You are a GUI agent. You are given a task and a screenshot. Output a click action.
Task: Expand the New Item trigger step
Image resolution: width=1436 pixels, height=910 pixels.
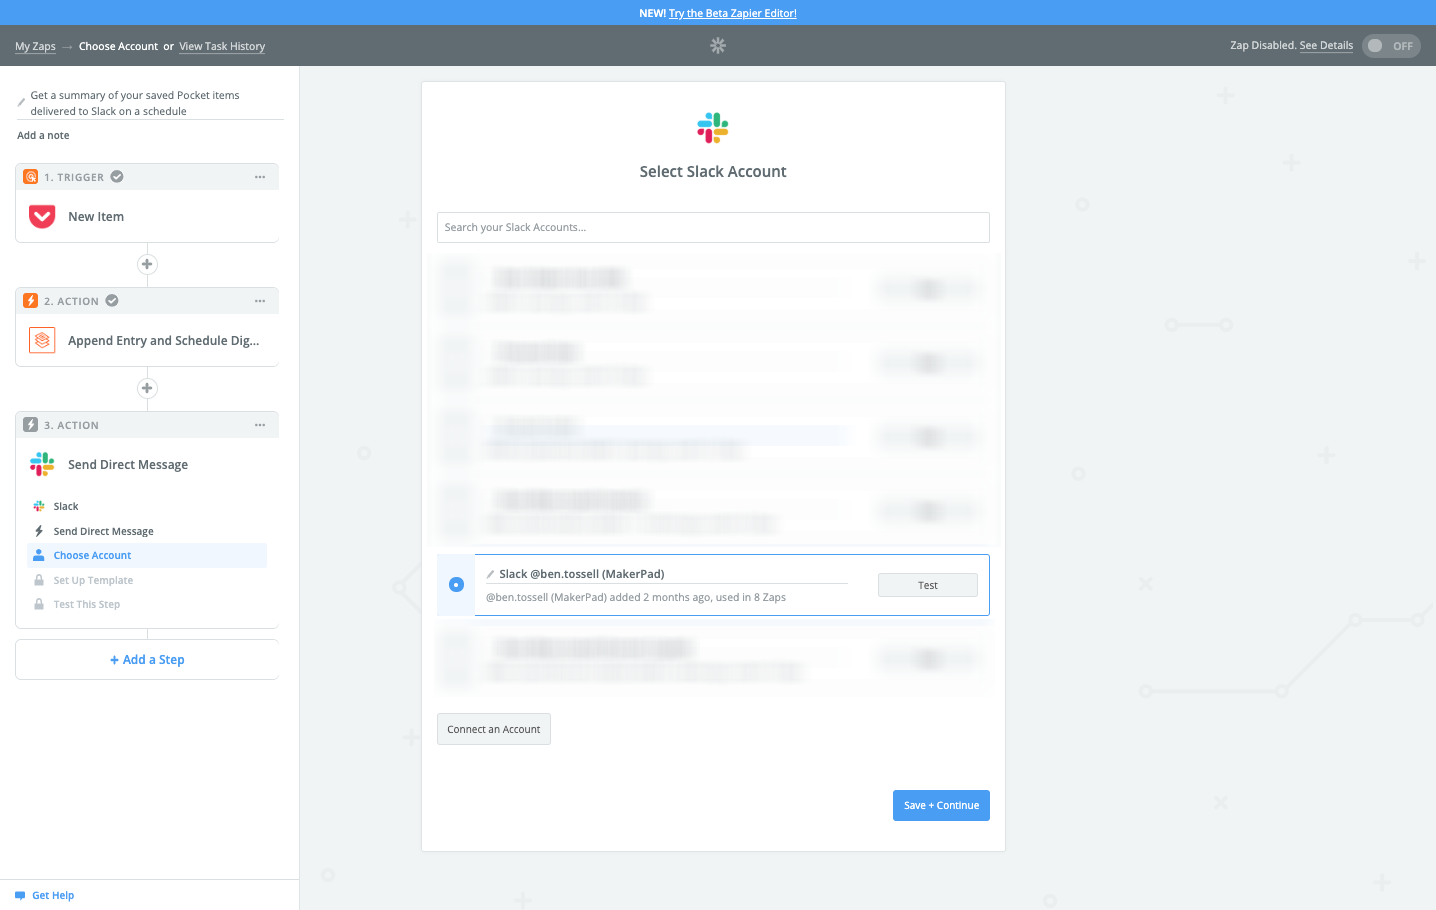(x=147, y=216)
